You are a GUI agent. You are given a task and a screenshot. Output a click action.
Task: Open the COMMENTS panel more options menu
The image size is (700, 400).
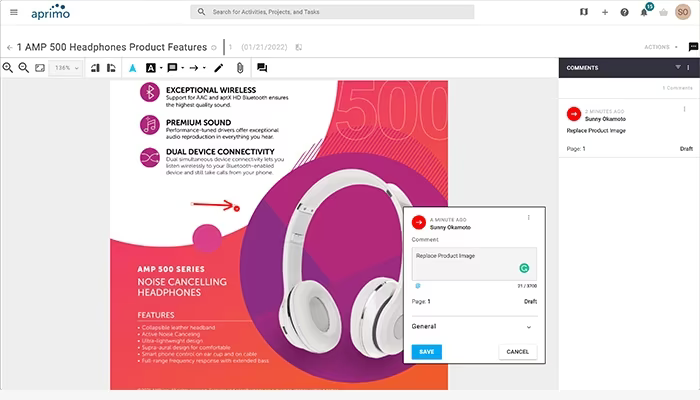pyautogui.click(x=688, y=67)
